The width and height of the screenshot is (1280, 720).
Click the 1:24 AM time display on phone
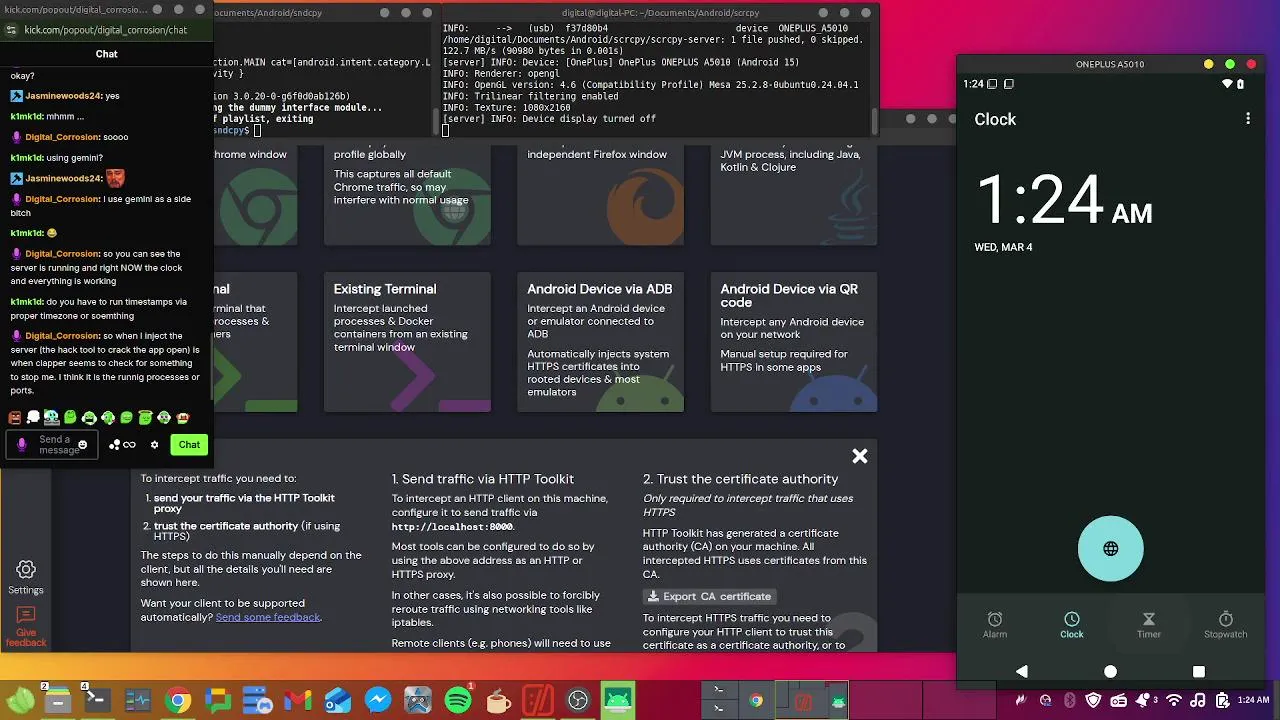(1064, 200)
